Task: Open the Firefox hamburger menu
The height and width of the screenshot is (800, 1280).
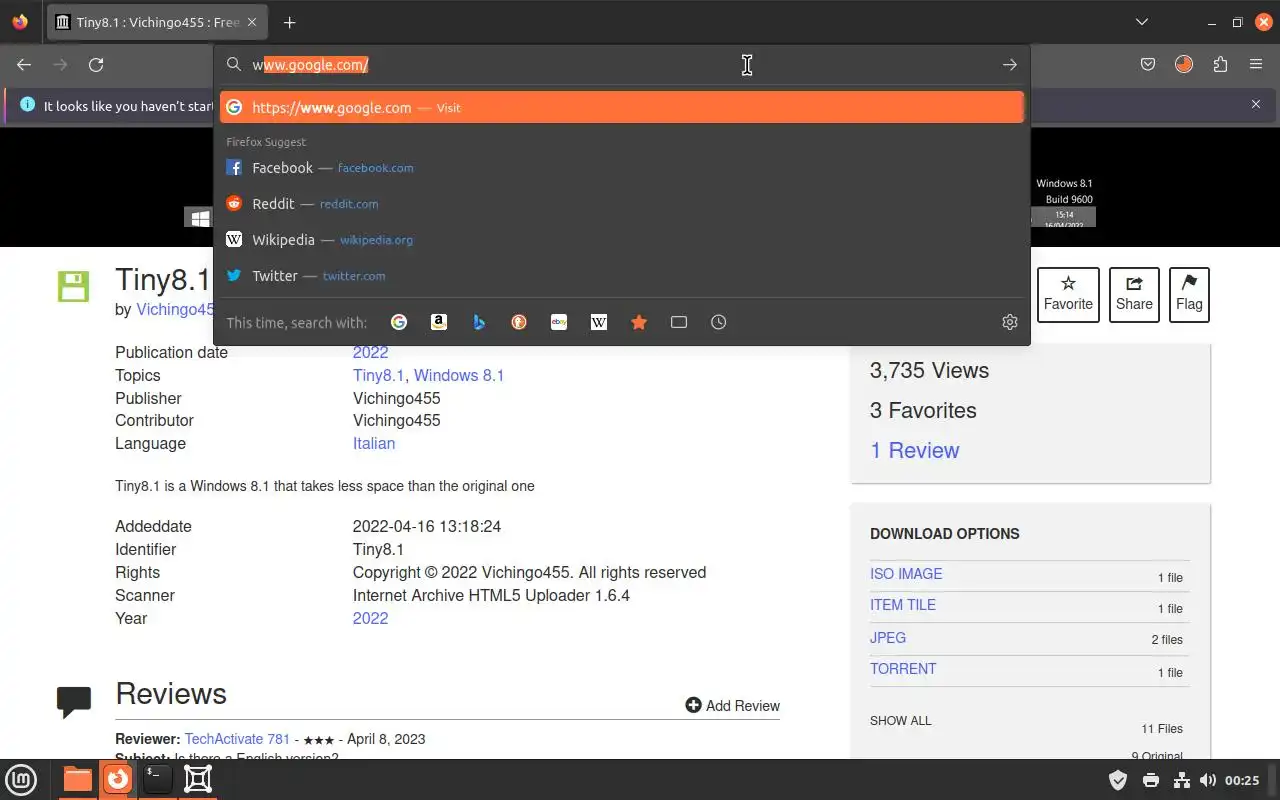Action: point(1256,65)
